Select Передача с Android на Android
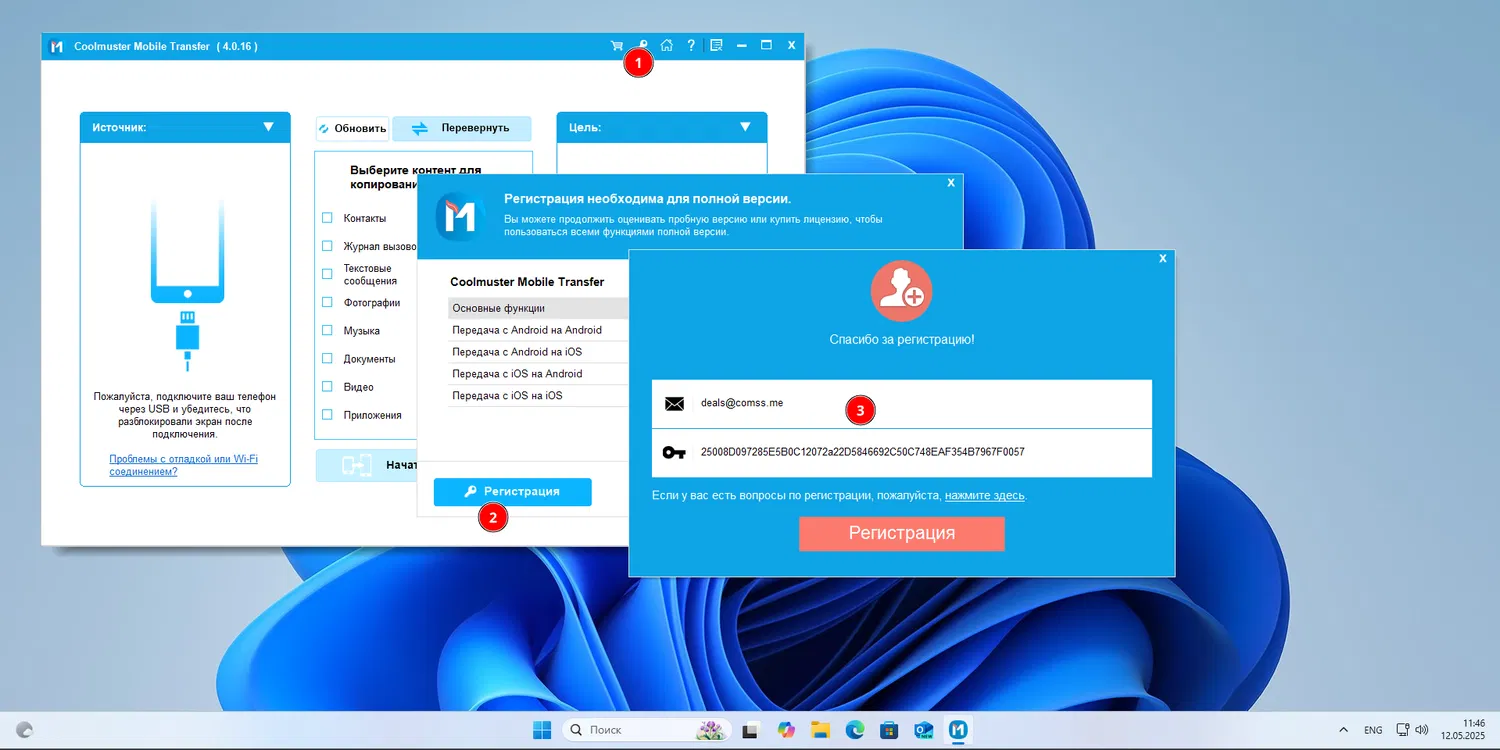 point(538,330)
